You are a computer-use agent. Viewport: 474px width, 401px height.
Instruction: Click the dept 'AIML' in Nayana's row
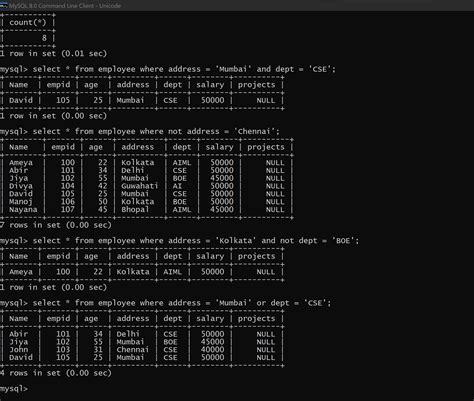(x=182, y=209)
